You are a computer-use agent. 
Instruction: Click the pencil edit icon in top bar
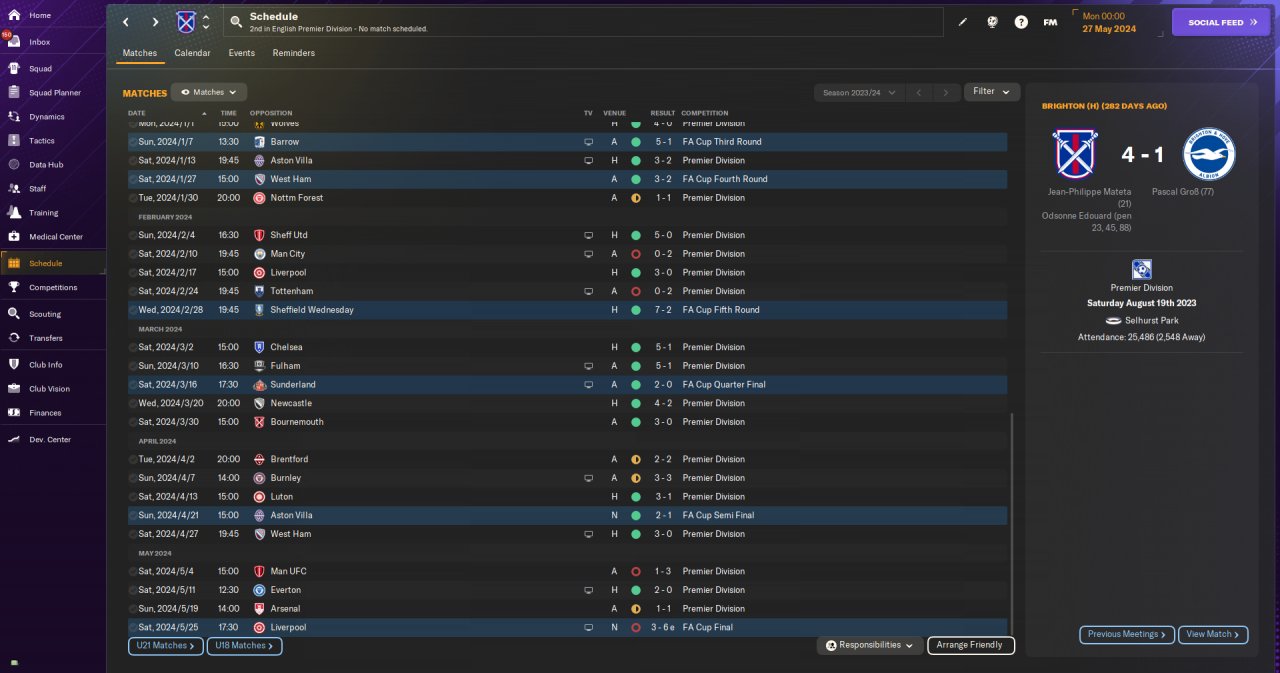coord(963,22)
